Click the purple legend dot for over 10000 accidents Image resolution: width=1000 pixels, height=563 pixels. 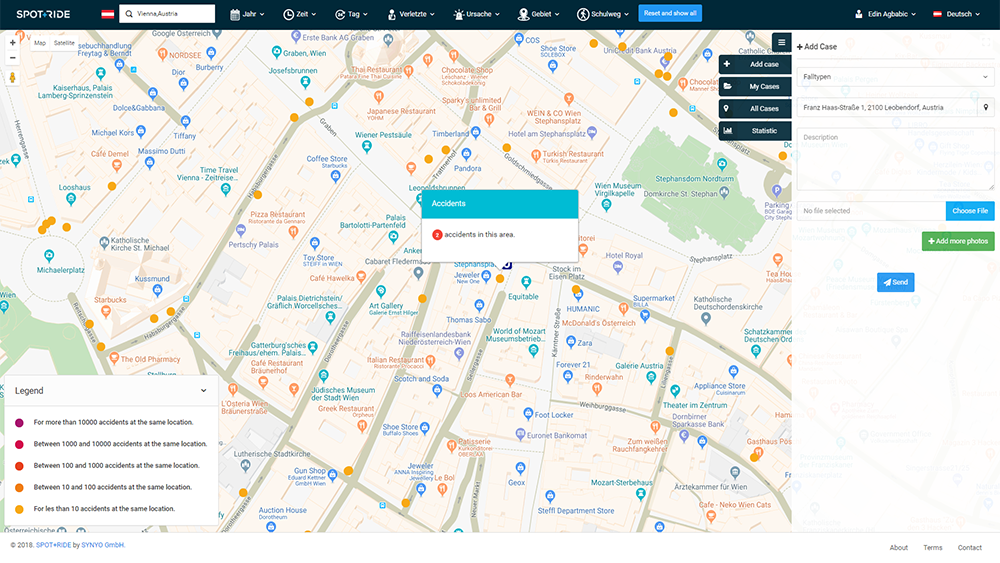[19, 423]
